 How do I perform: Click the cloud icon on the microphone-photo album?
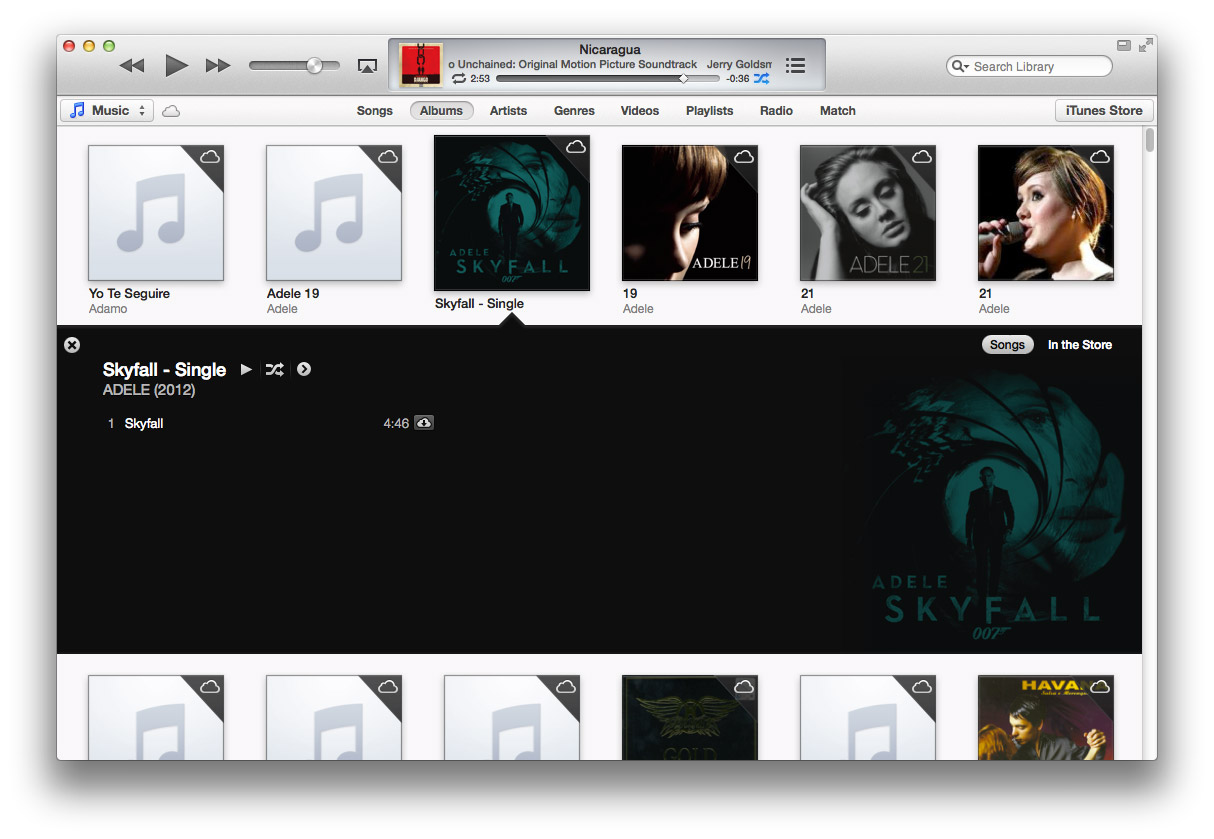pyautogui.click(x=1100, y=157)
